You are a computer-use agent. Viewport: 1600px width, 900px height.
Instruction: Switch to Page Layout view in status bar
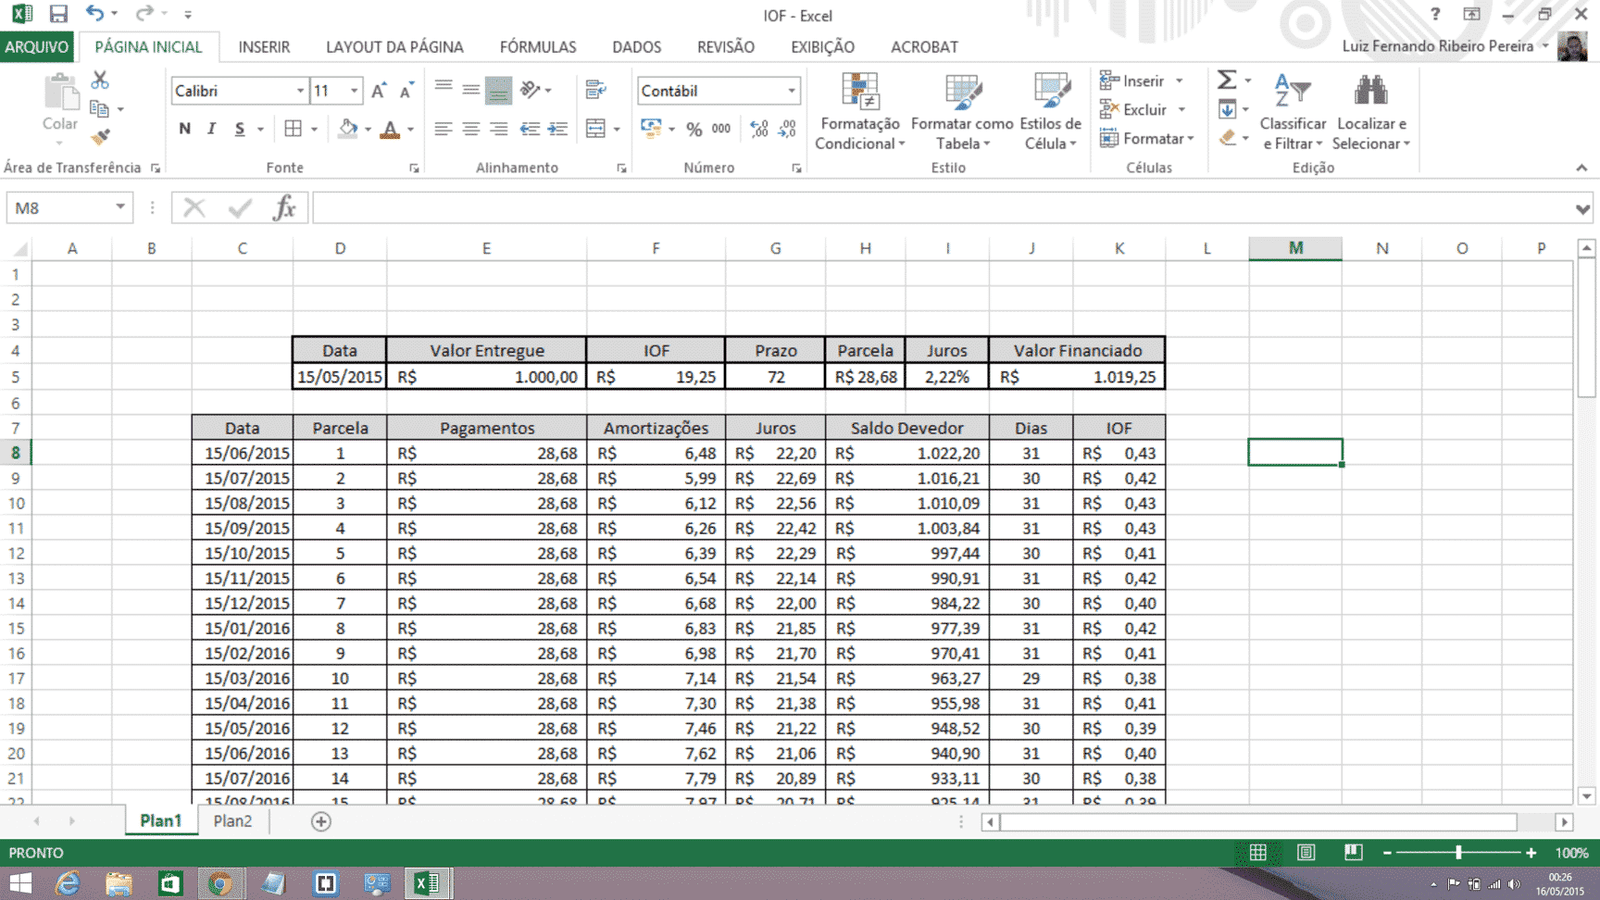click(x=1306, y=852)
